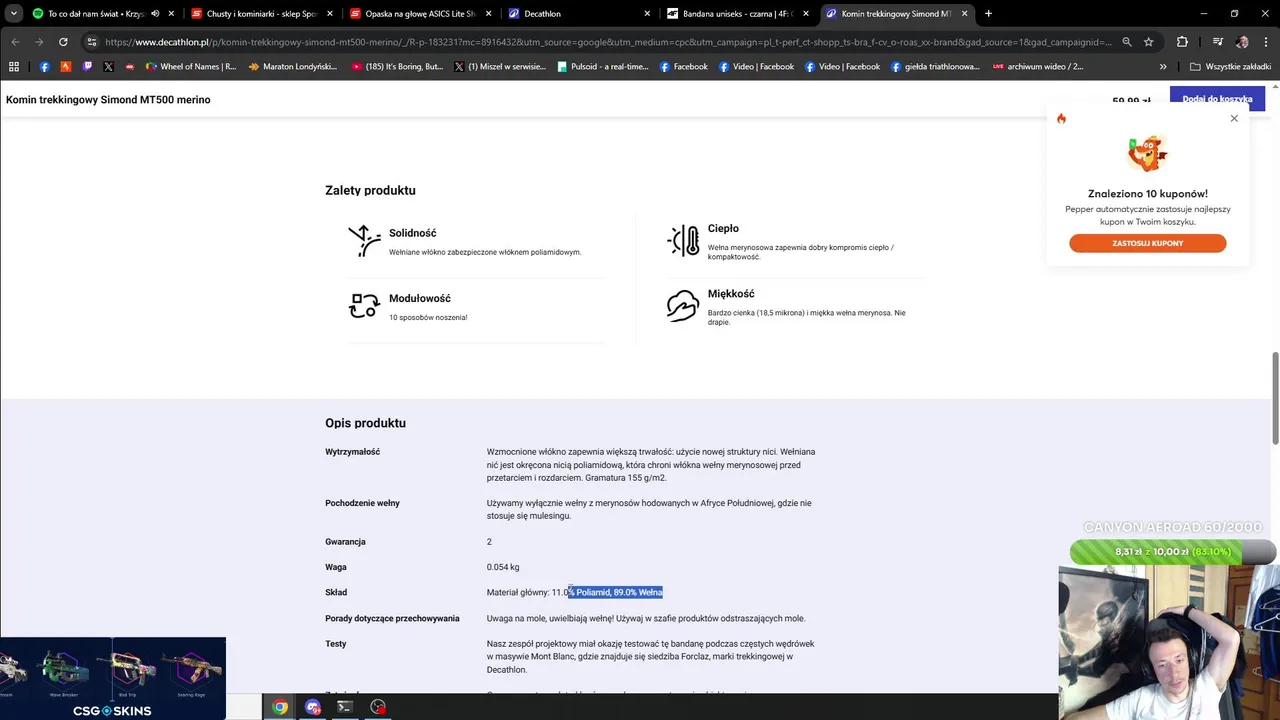Open the Twitch bookmark icon
The height and width of the screenshot is (720, 1280).
pyautogui.click(x=87, y=67)
